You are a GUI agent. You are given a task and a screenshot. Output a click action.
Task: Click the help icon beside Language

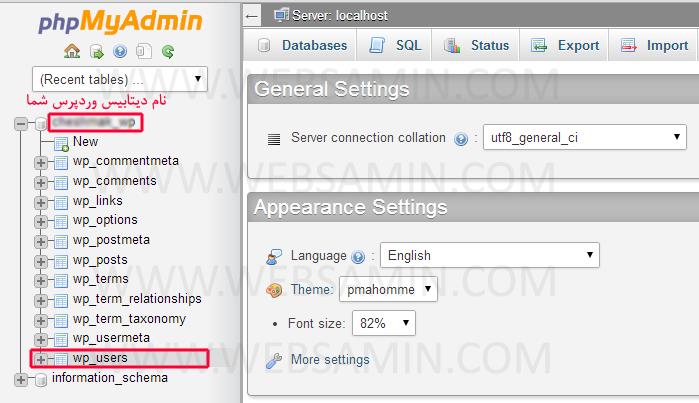[358, 257]
